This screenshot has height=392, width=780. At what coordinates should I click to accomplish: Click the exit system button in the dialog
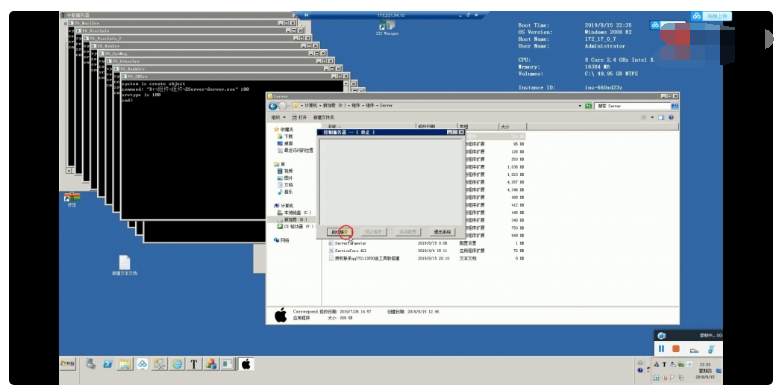point(441,232)
